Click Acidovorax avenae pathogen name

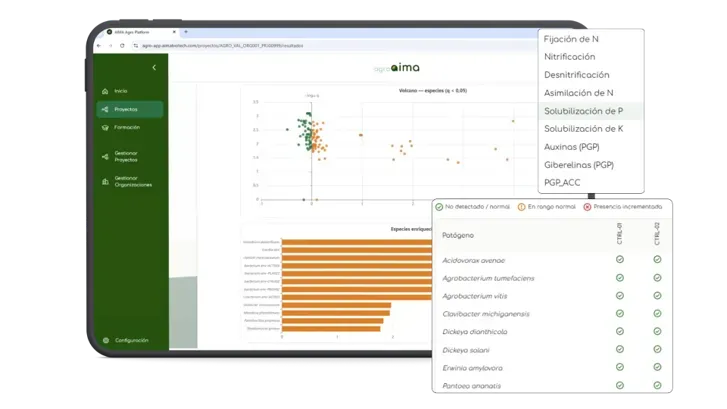tap(473, 261)
